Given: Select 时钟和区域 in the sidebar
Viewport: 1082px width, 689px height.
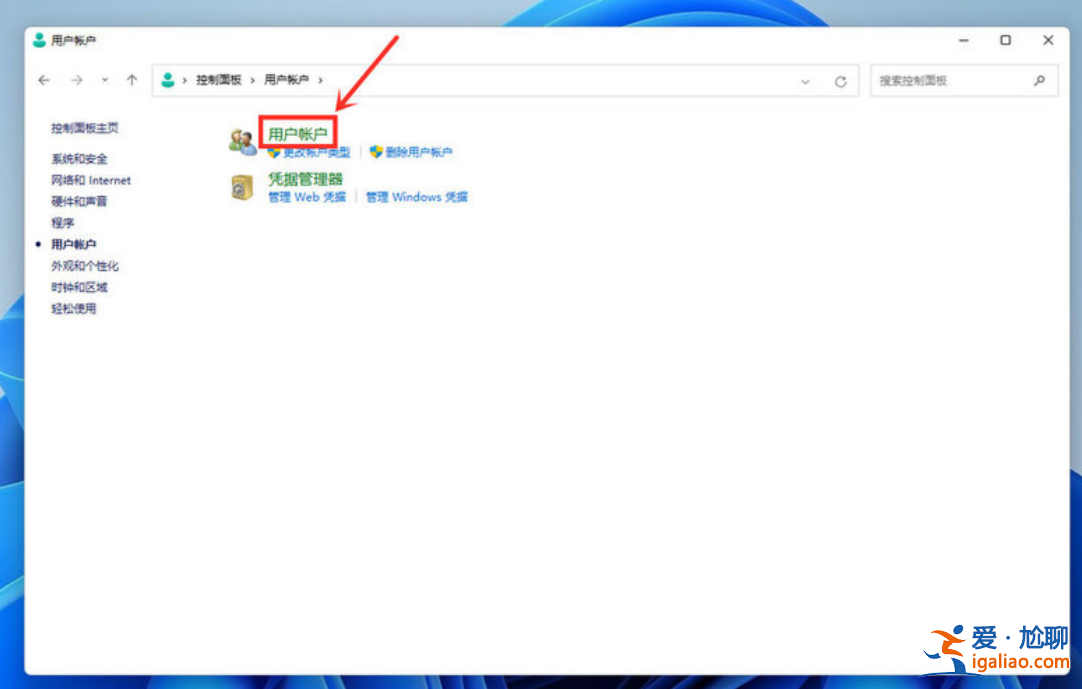Looking at the screenshot, I should (76, 287).
